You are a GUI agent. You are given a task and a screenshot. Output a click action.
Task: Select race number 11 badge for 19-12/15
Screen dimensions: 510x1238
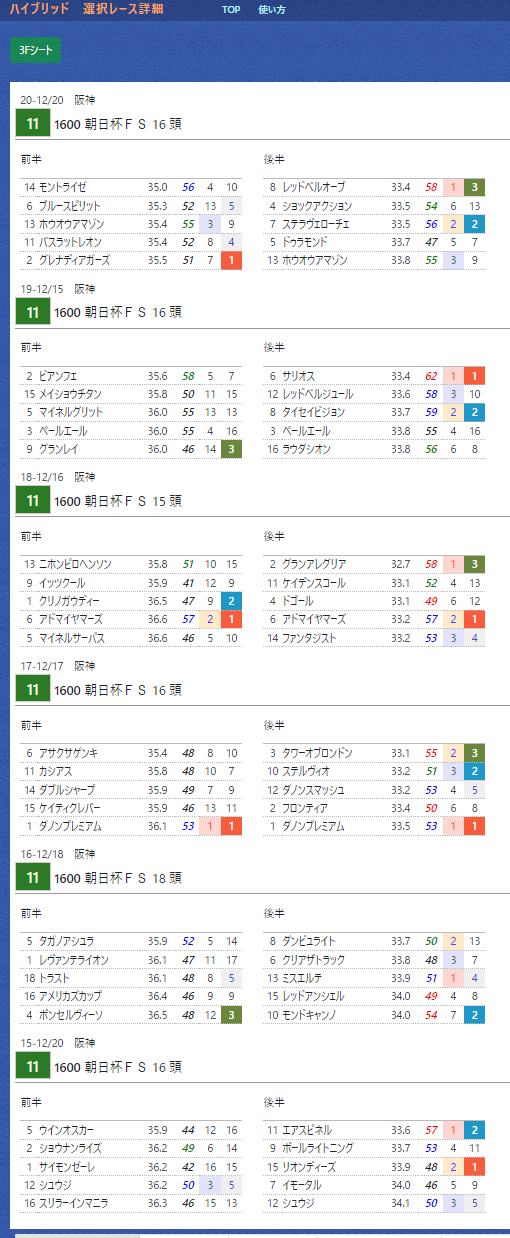tap(33, 313)
